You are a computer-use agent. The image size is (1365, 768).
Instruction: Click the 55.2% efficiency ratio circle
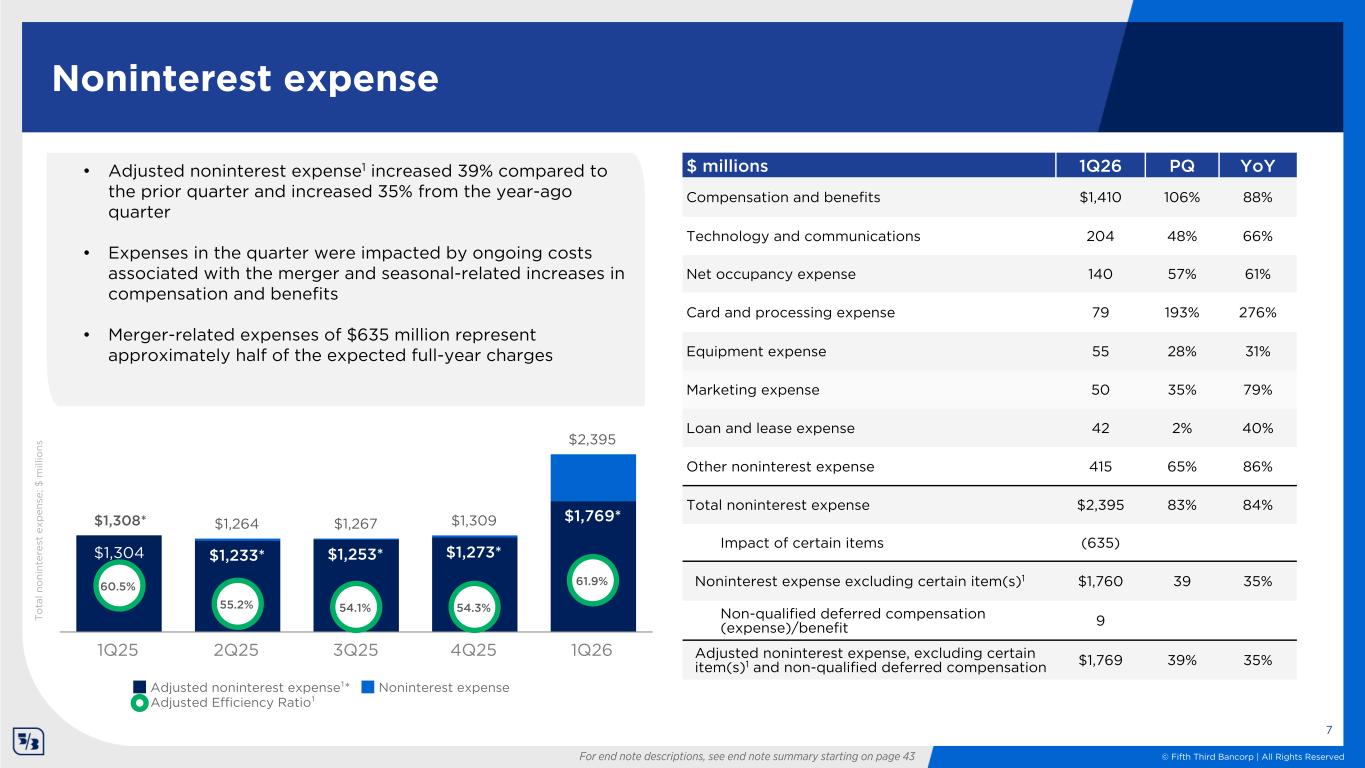click(x=236, y=605)
